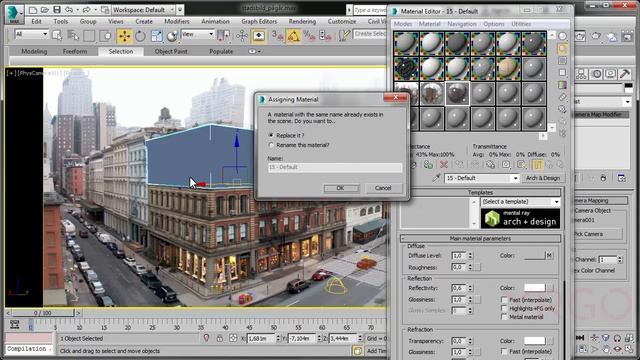640x360 pixels.
Task: Click the New Scene icon
Action: click(x=33, y=9)
